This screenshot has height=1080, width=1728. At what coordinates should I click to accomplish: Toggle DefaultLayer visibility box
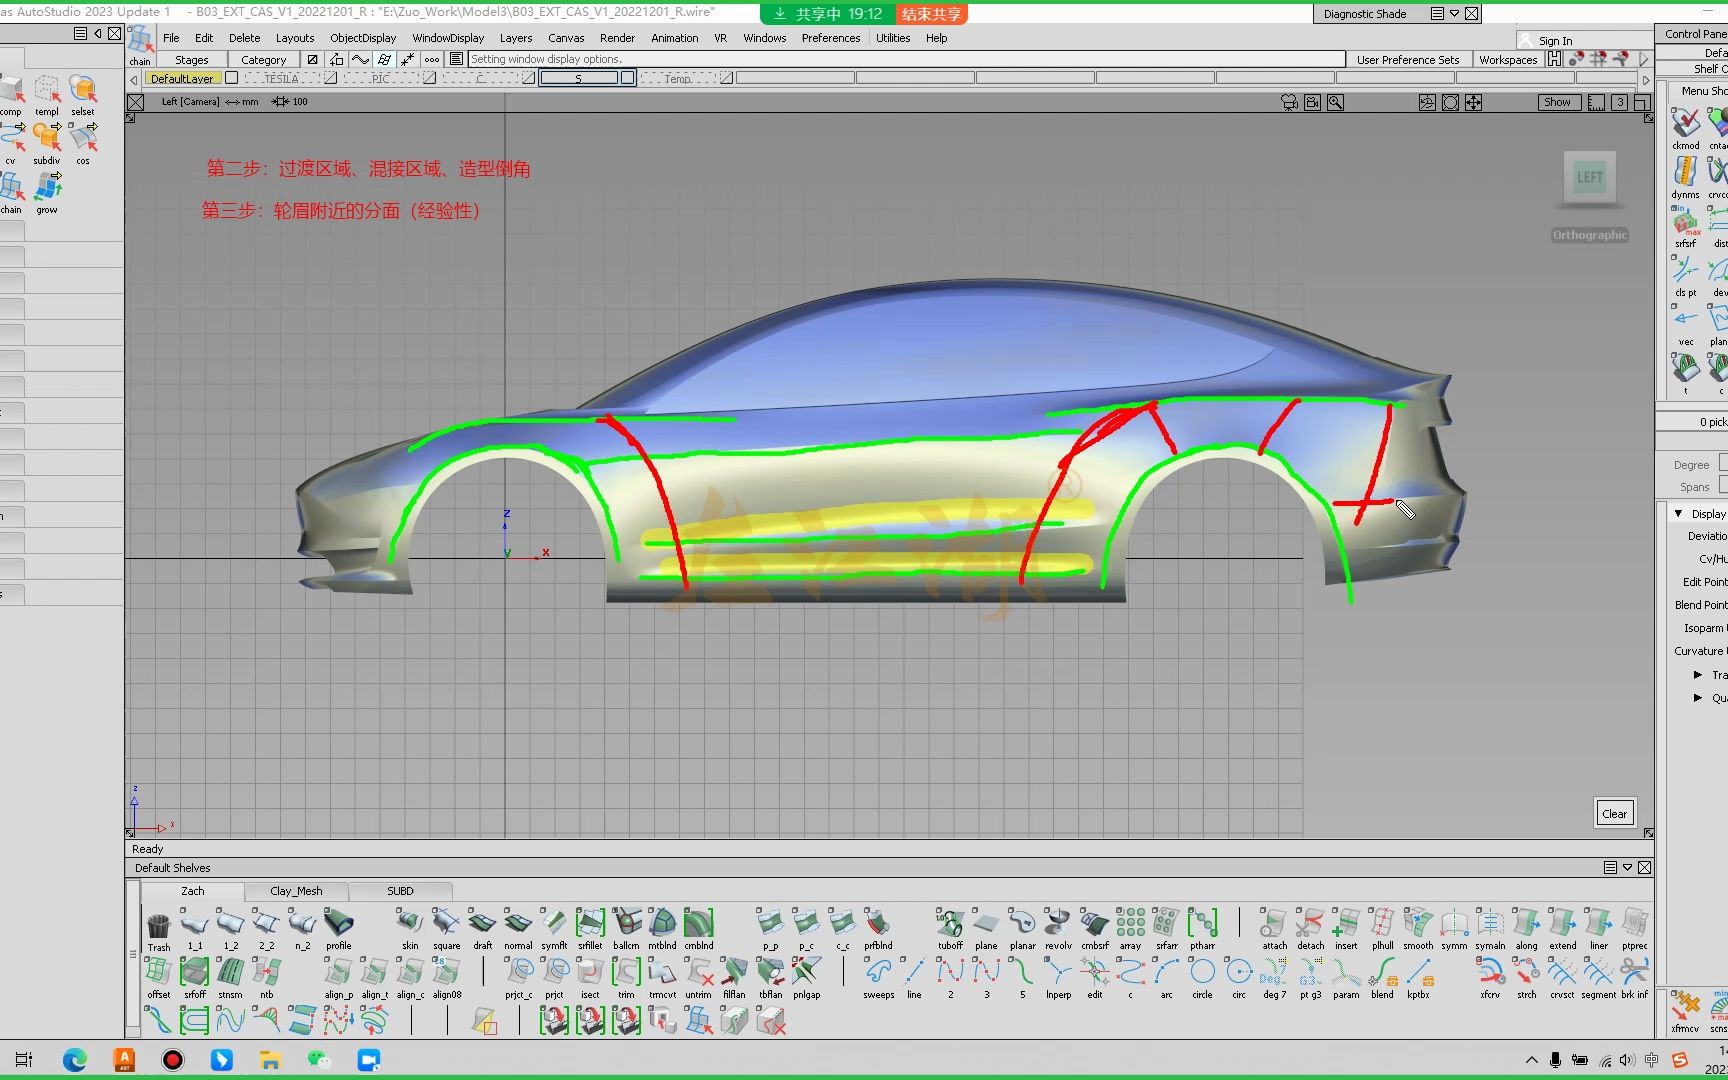(x=232, y=78)
